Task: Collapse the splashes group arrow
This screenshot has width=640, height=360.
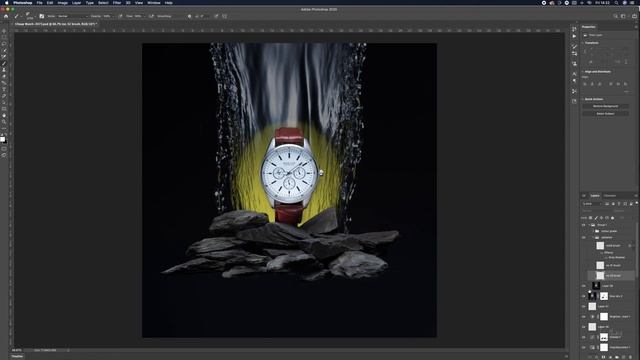Action: click(x=593, y=237)
